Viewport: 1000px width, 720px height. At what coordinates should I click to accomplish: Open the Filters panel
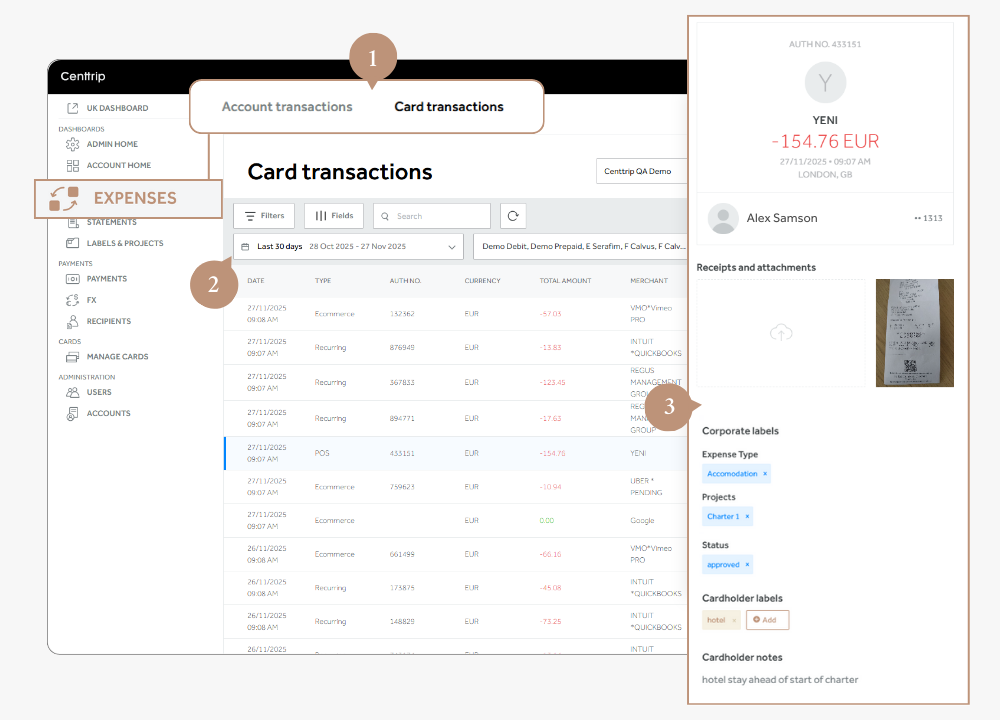263,215
